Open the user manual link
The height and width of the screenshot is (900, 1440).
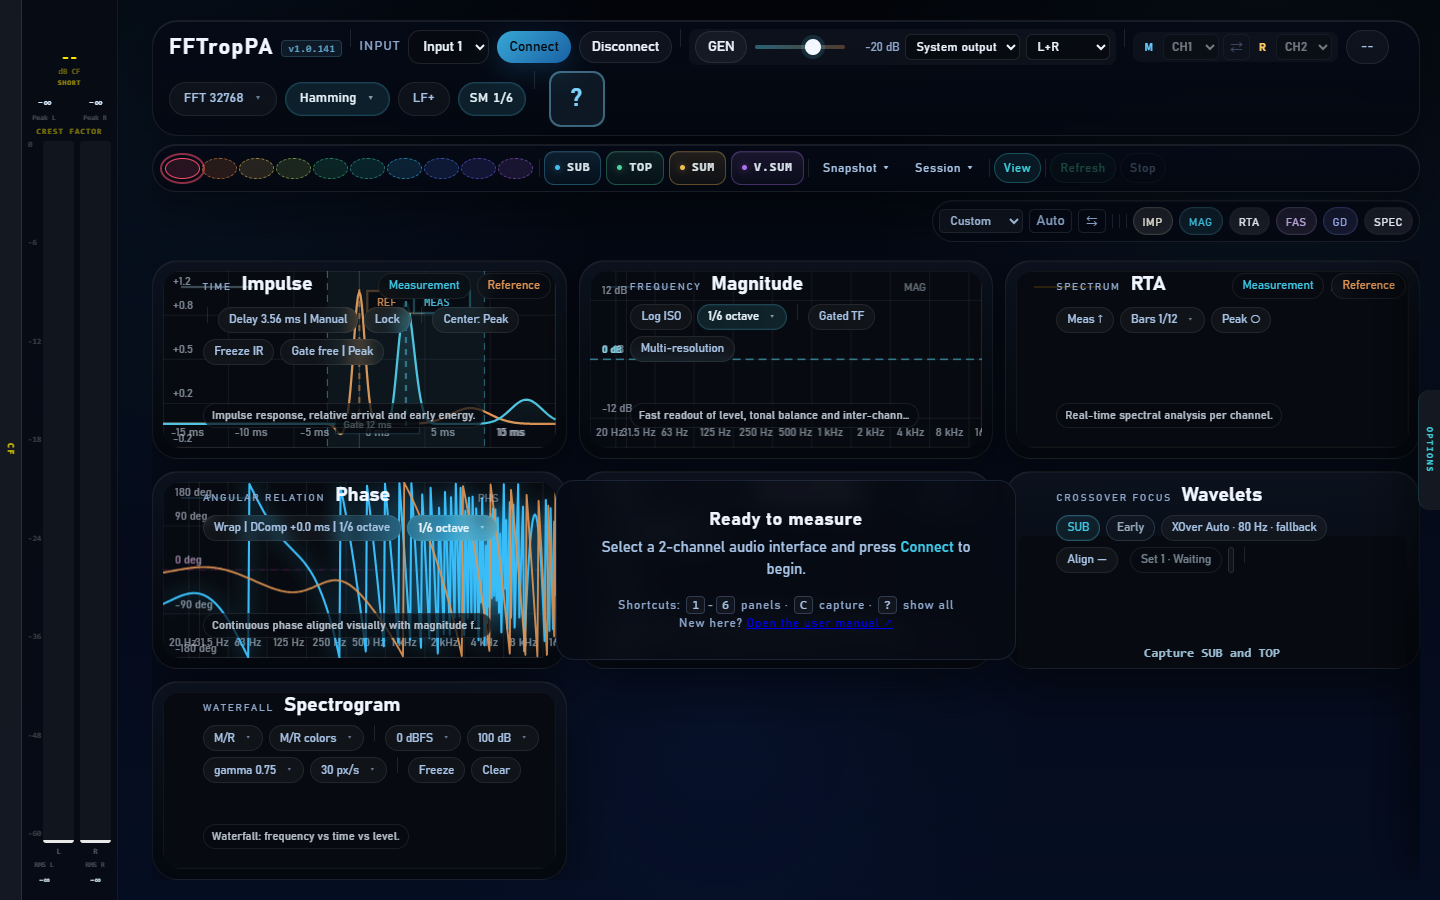tap(819, 623)
